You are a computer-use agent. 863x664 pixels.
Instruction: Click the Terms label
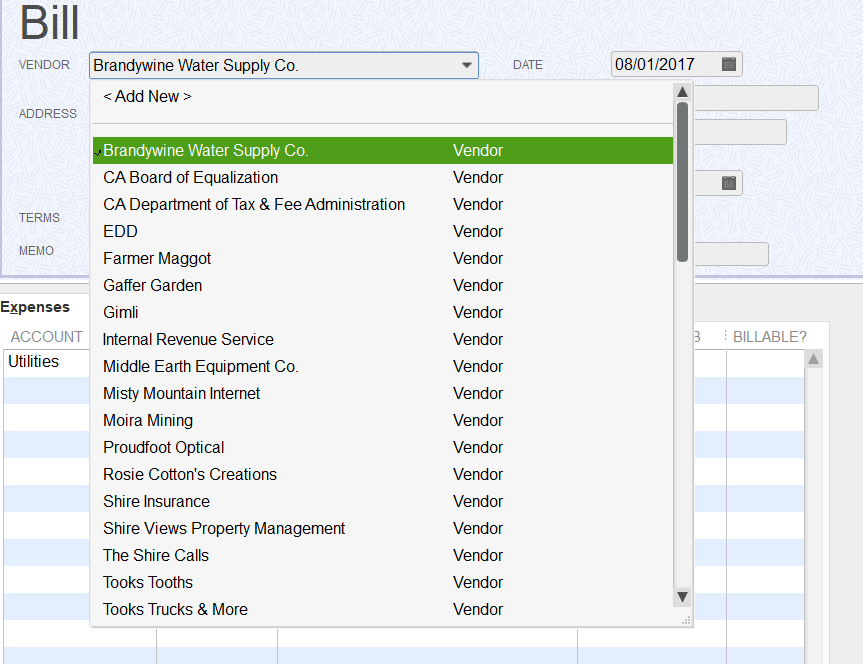pyautogui.click(x=39, y=218)
